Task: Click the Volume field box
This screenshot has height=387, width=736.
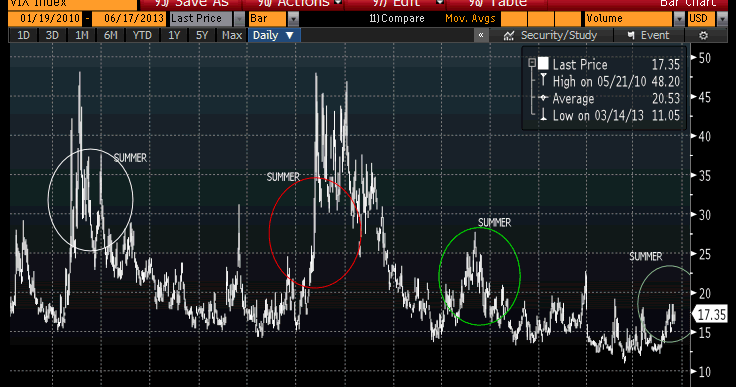Action: coord(629,19)
